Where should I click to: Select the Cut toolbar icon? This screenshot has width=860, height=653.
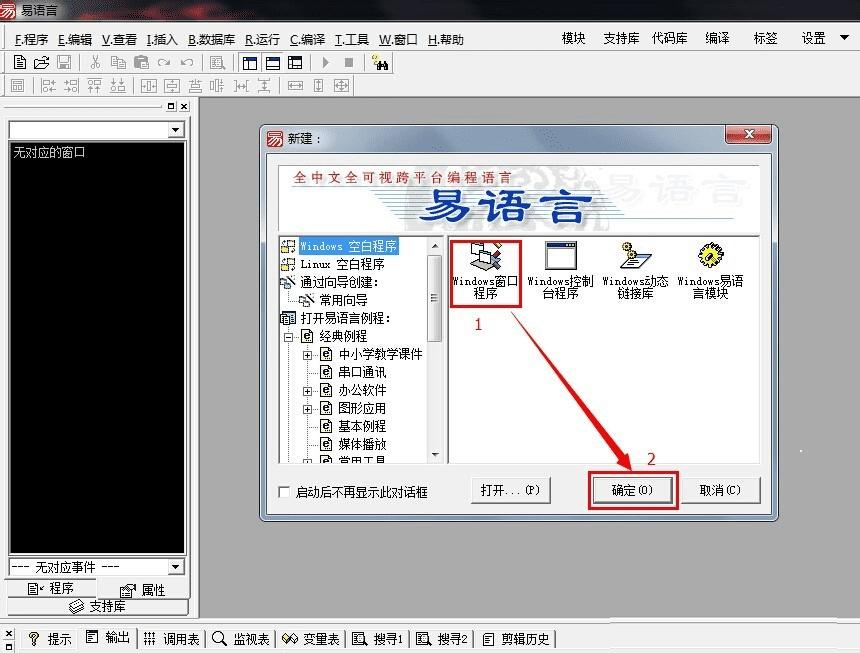click(95, 62)
